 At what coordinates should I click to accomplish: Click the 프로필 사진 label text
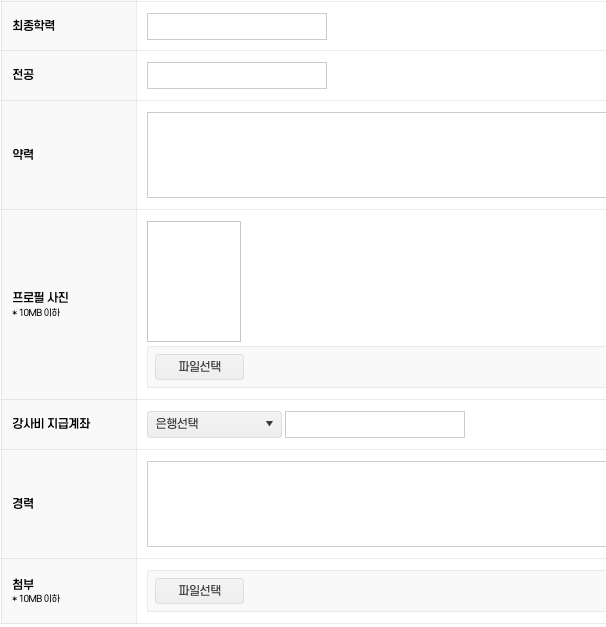[x=40, y=298]
